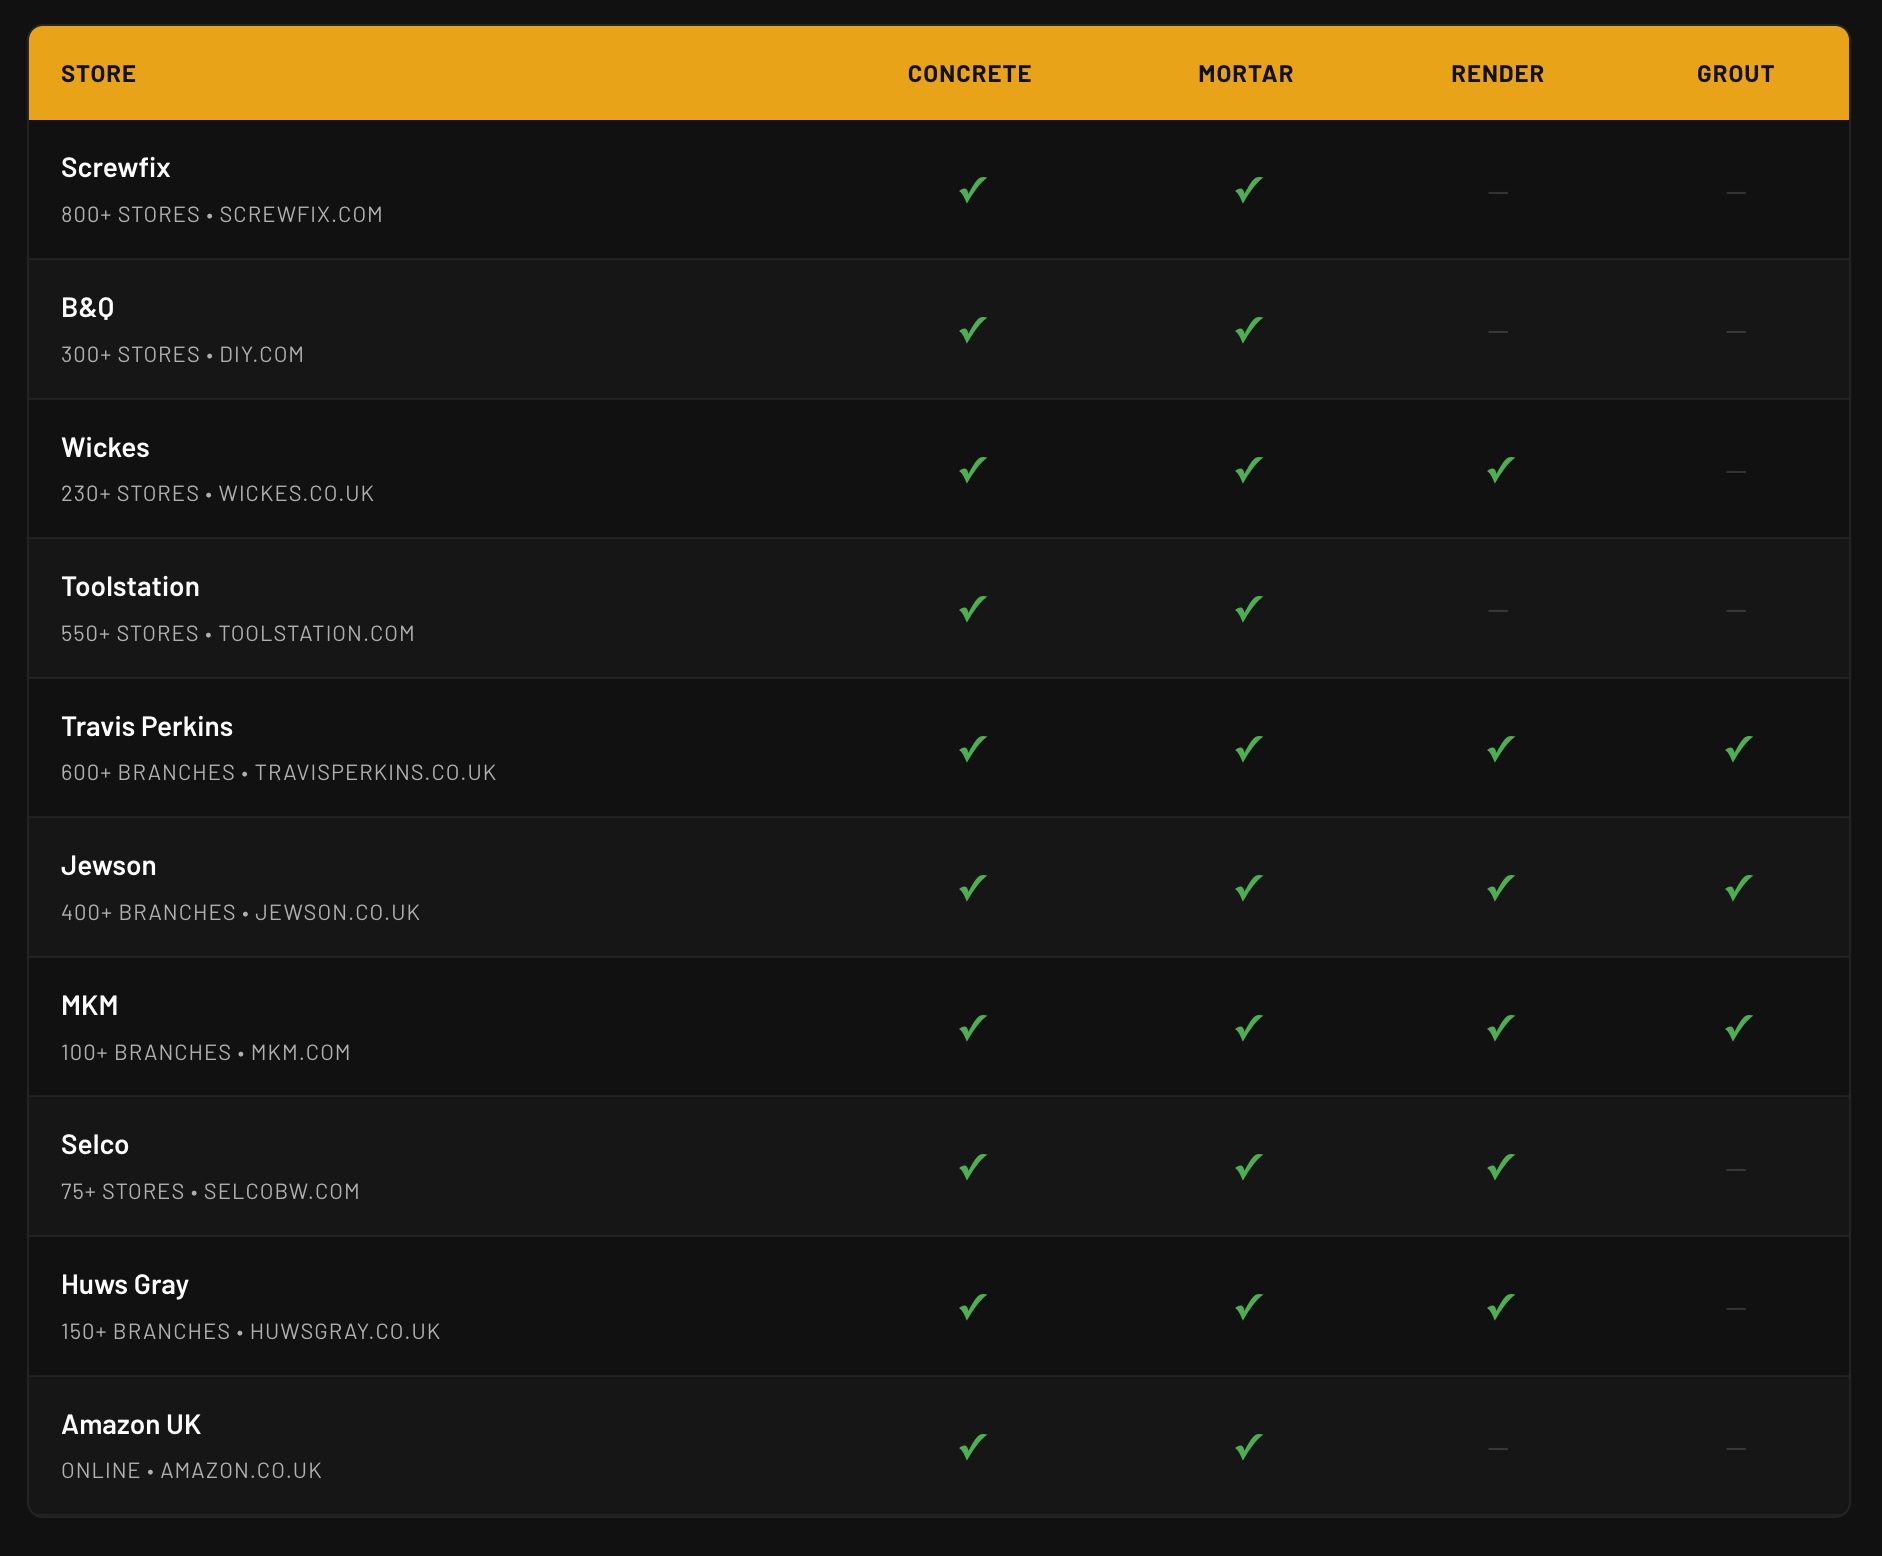Select the B&Q Mortar checkmark
1882x1556 pixels.
(x=1248, y=330)
